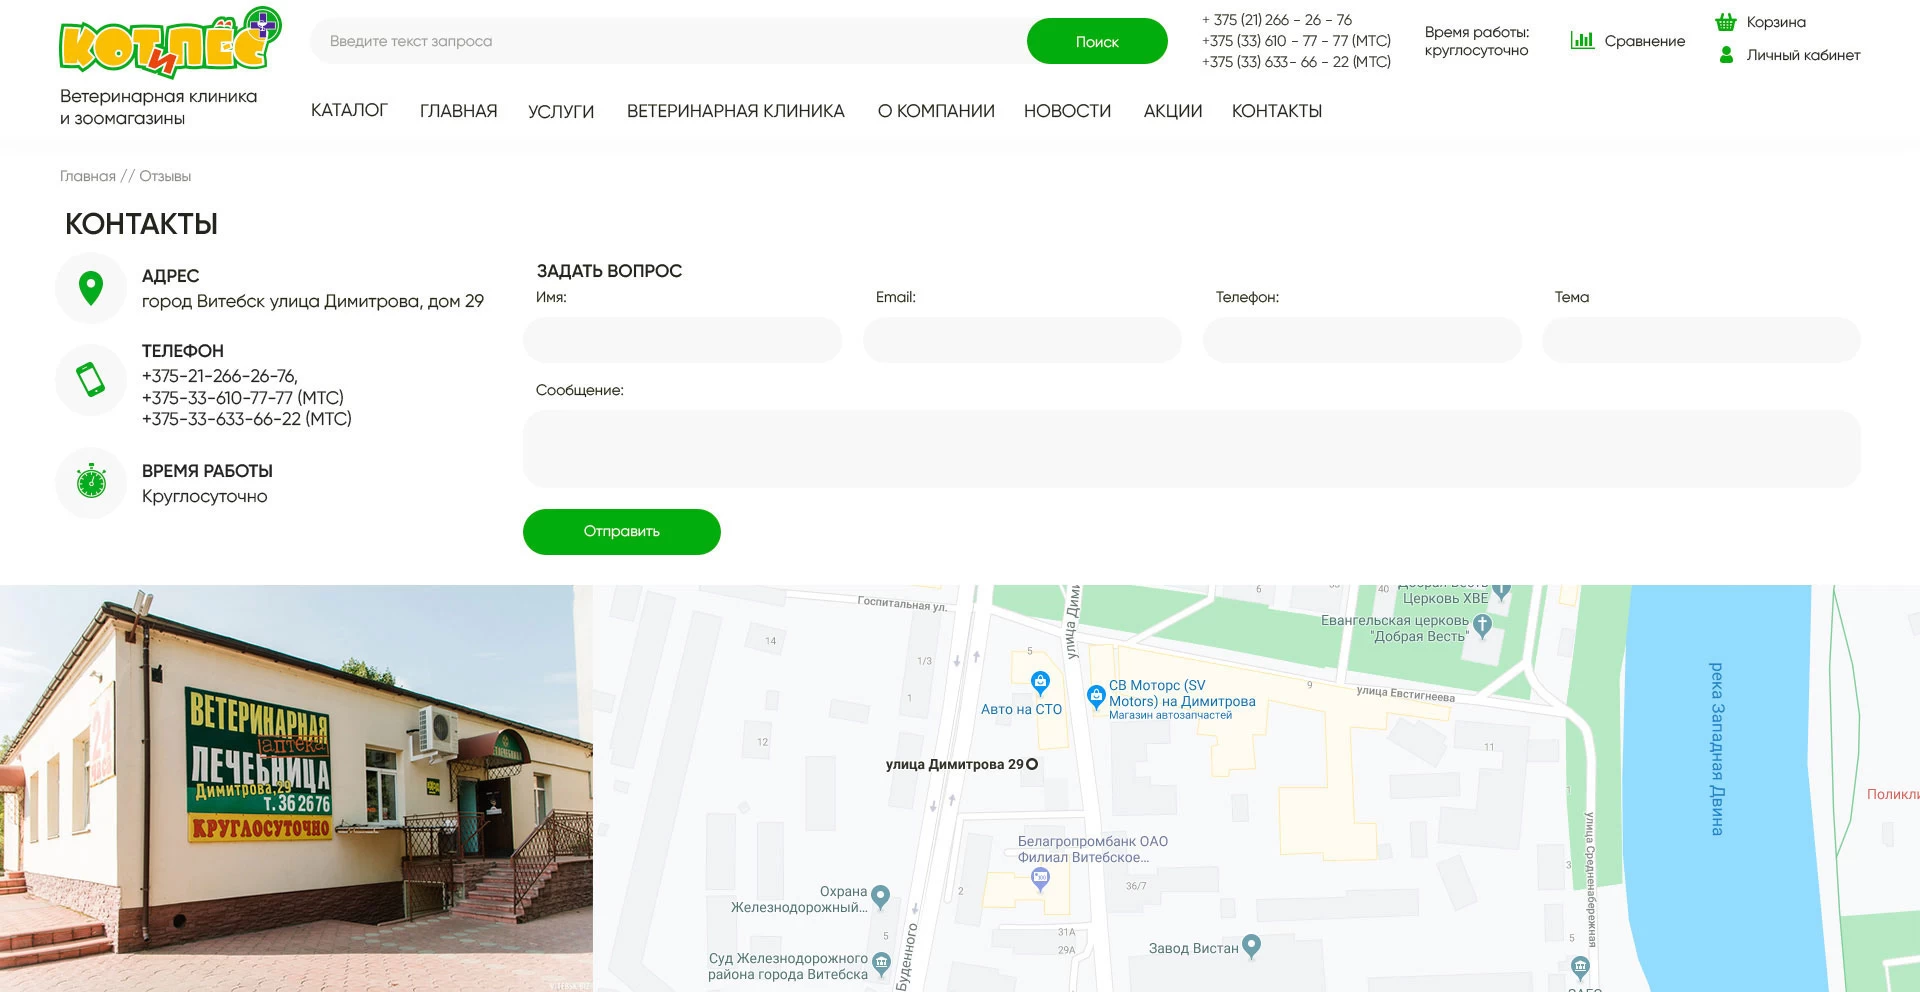Click header phone +375 (33) 610-77-77 (МТС)
Screen dimensions: 1920x992
coord(1296,41)
